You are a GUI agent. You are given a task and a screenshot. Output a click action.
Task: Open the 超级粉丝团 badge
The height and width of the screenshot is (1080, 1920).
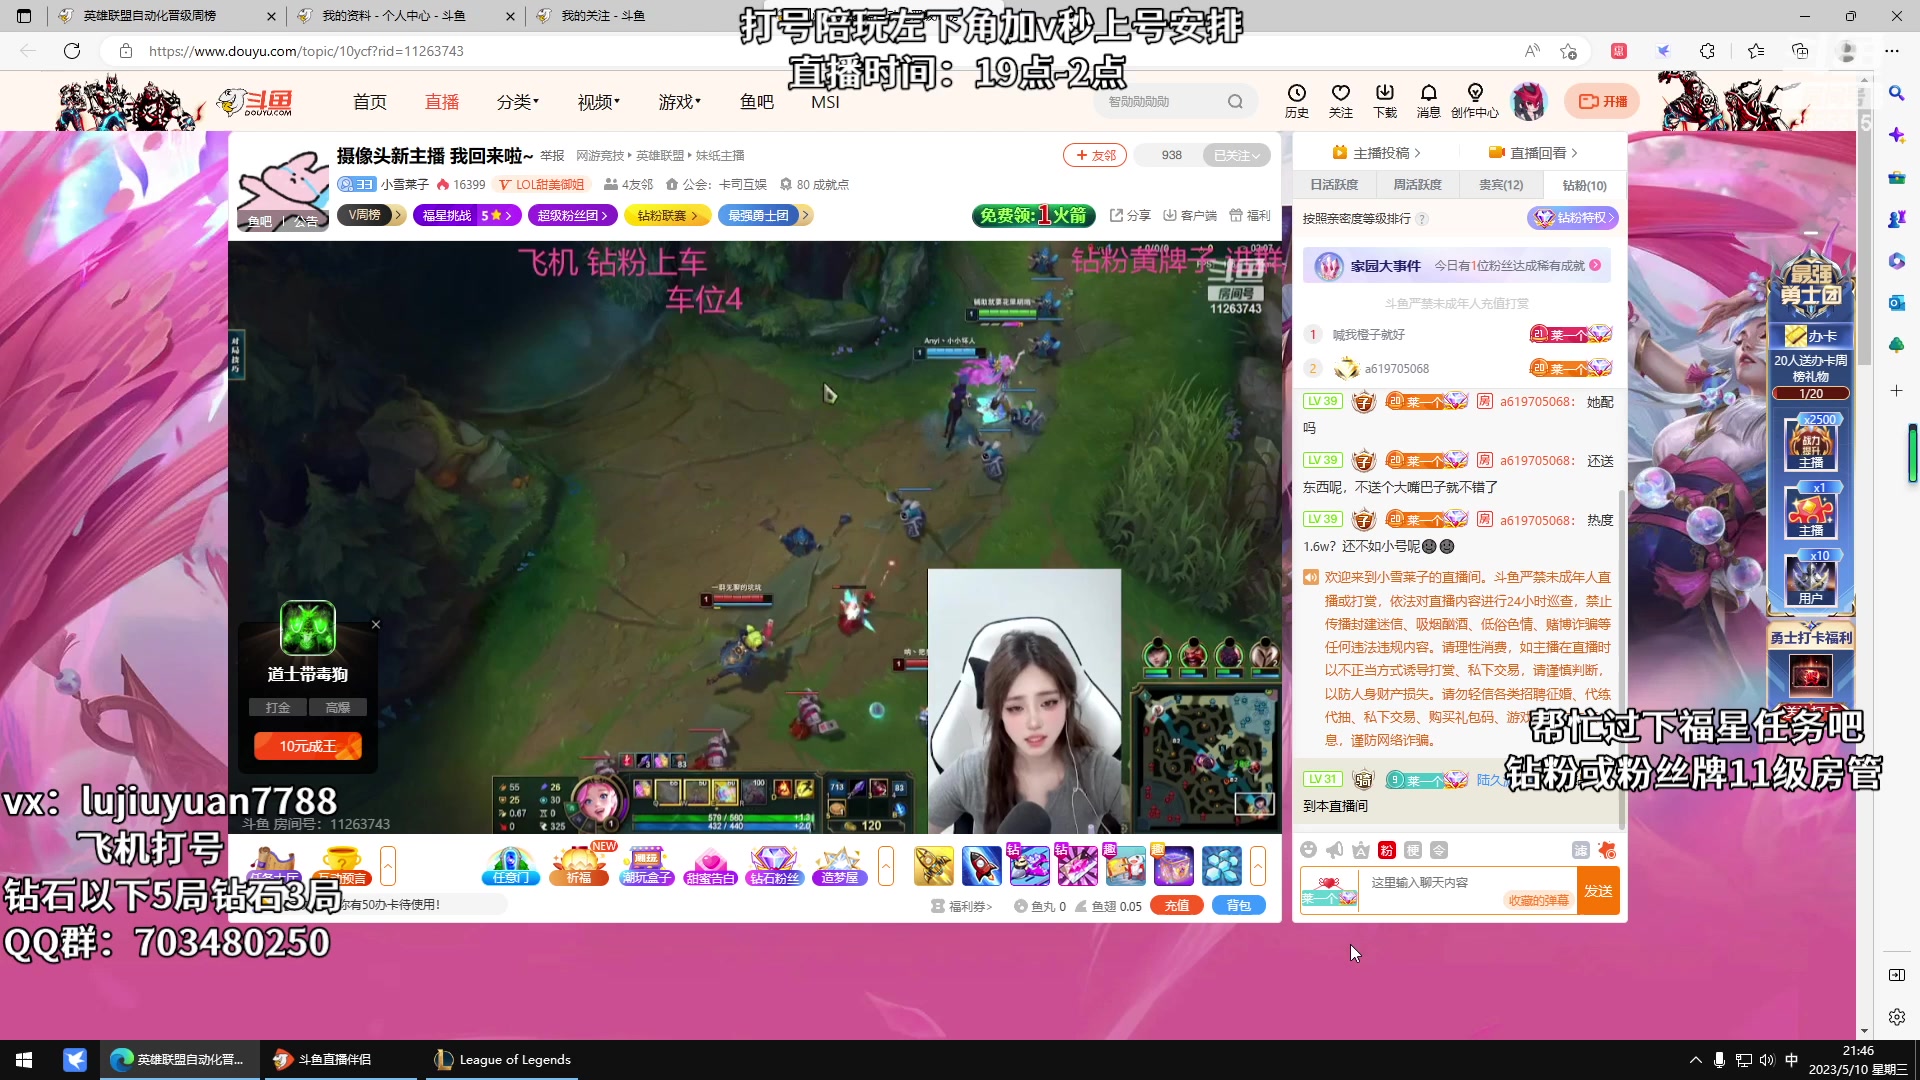pyautogui.click(x=573, y=215)
